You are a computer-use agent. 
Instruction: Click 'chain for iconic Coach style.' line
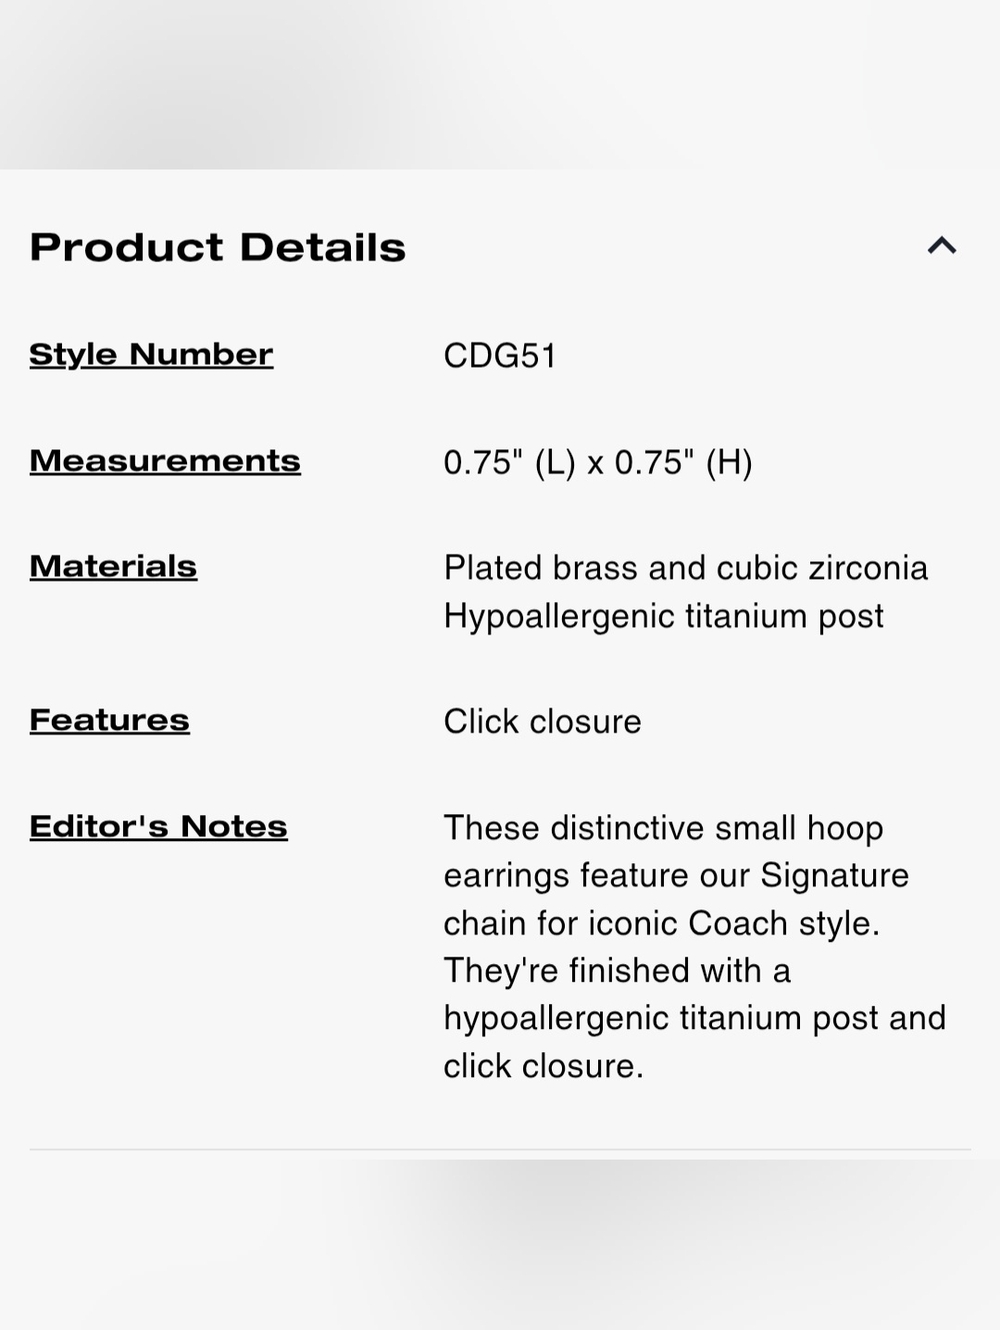tap(661, 923)
